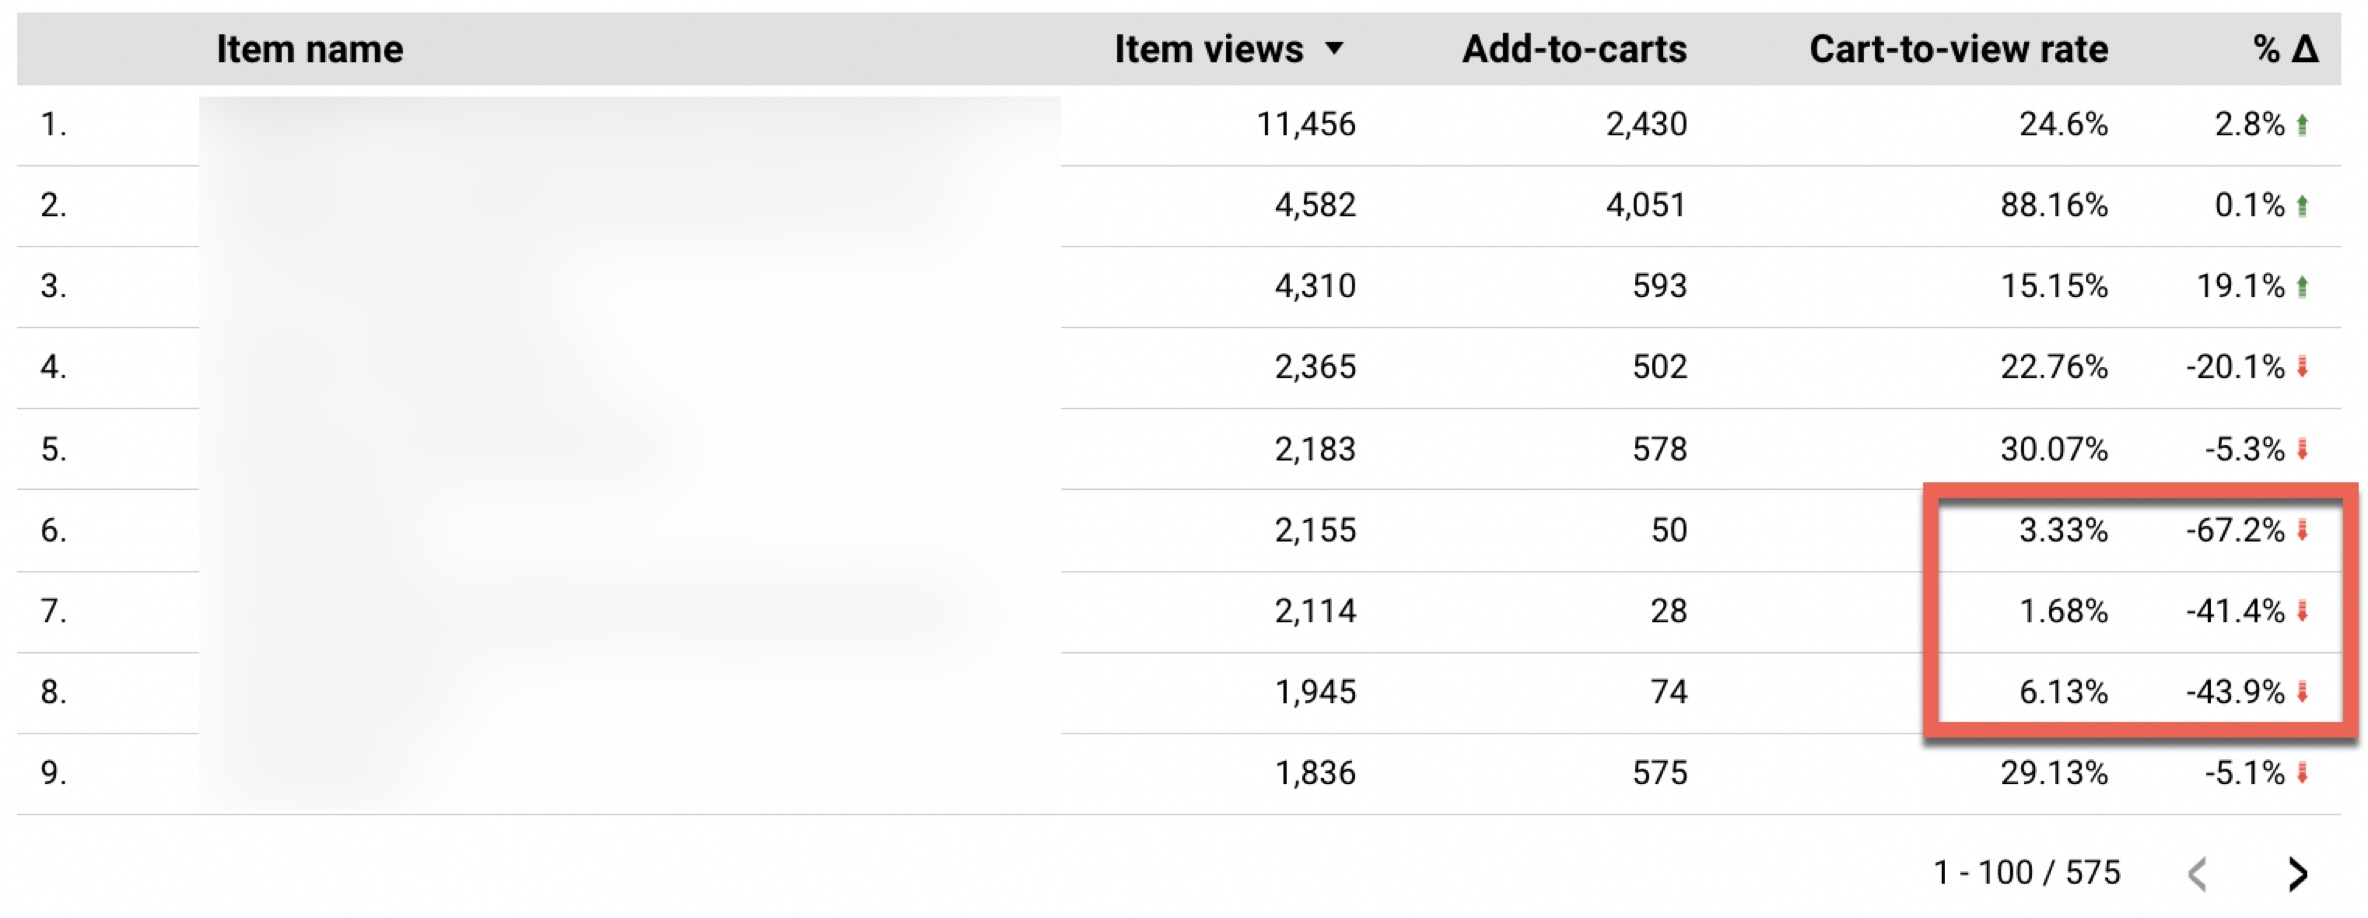Sort by Add-to-carts column header

coord(1574,49)
